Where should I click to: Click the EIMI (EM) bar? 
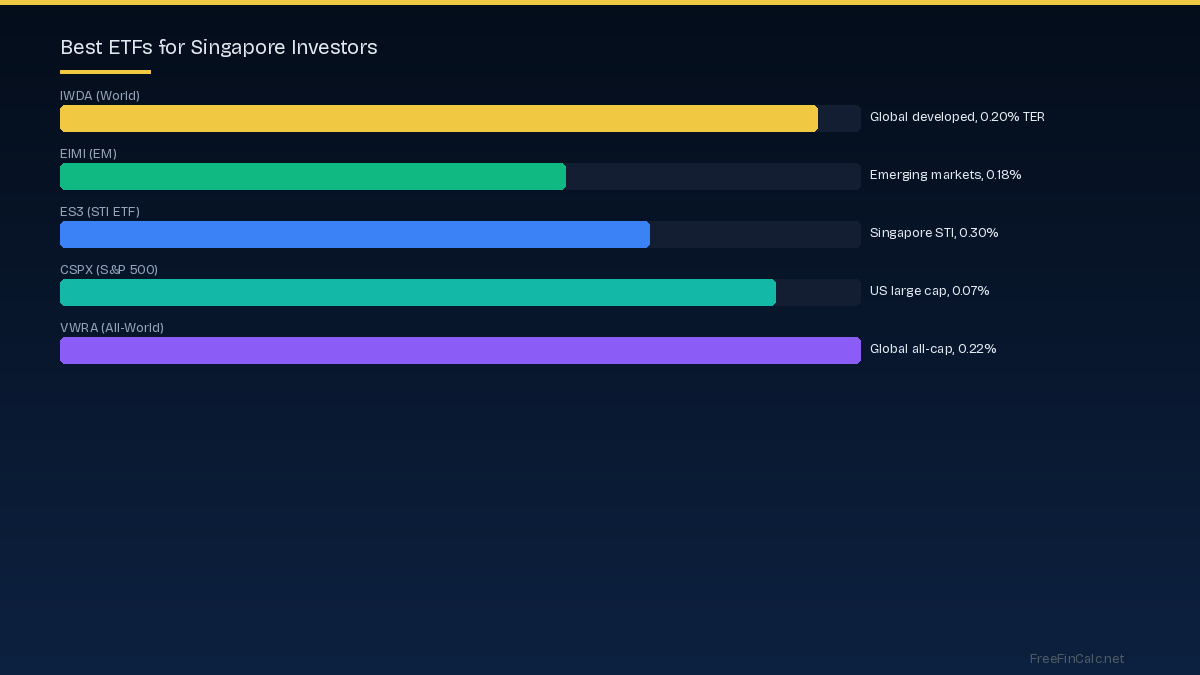[313, 176]
